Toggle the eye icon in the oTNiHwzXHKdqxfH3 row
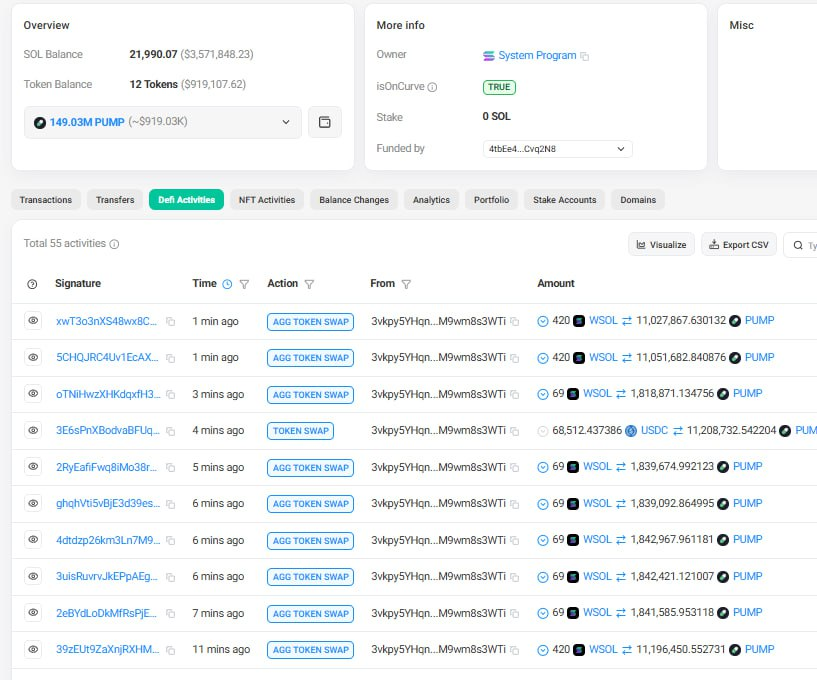Image resolution: width=817 pixels, height=680 pixels. point(33,393)
